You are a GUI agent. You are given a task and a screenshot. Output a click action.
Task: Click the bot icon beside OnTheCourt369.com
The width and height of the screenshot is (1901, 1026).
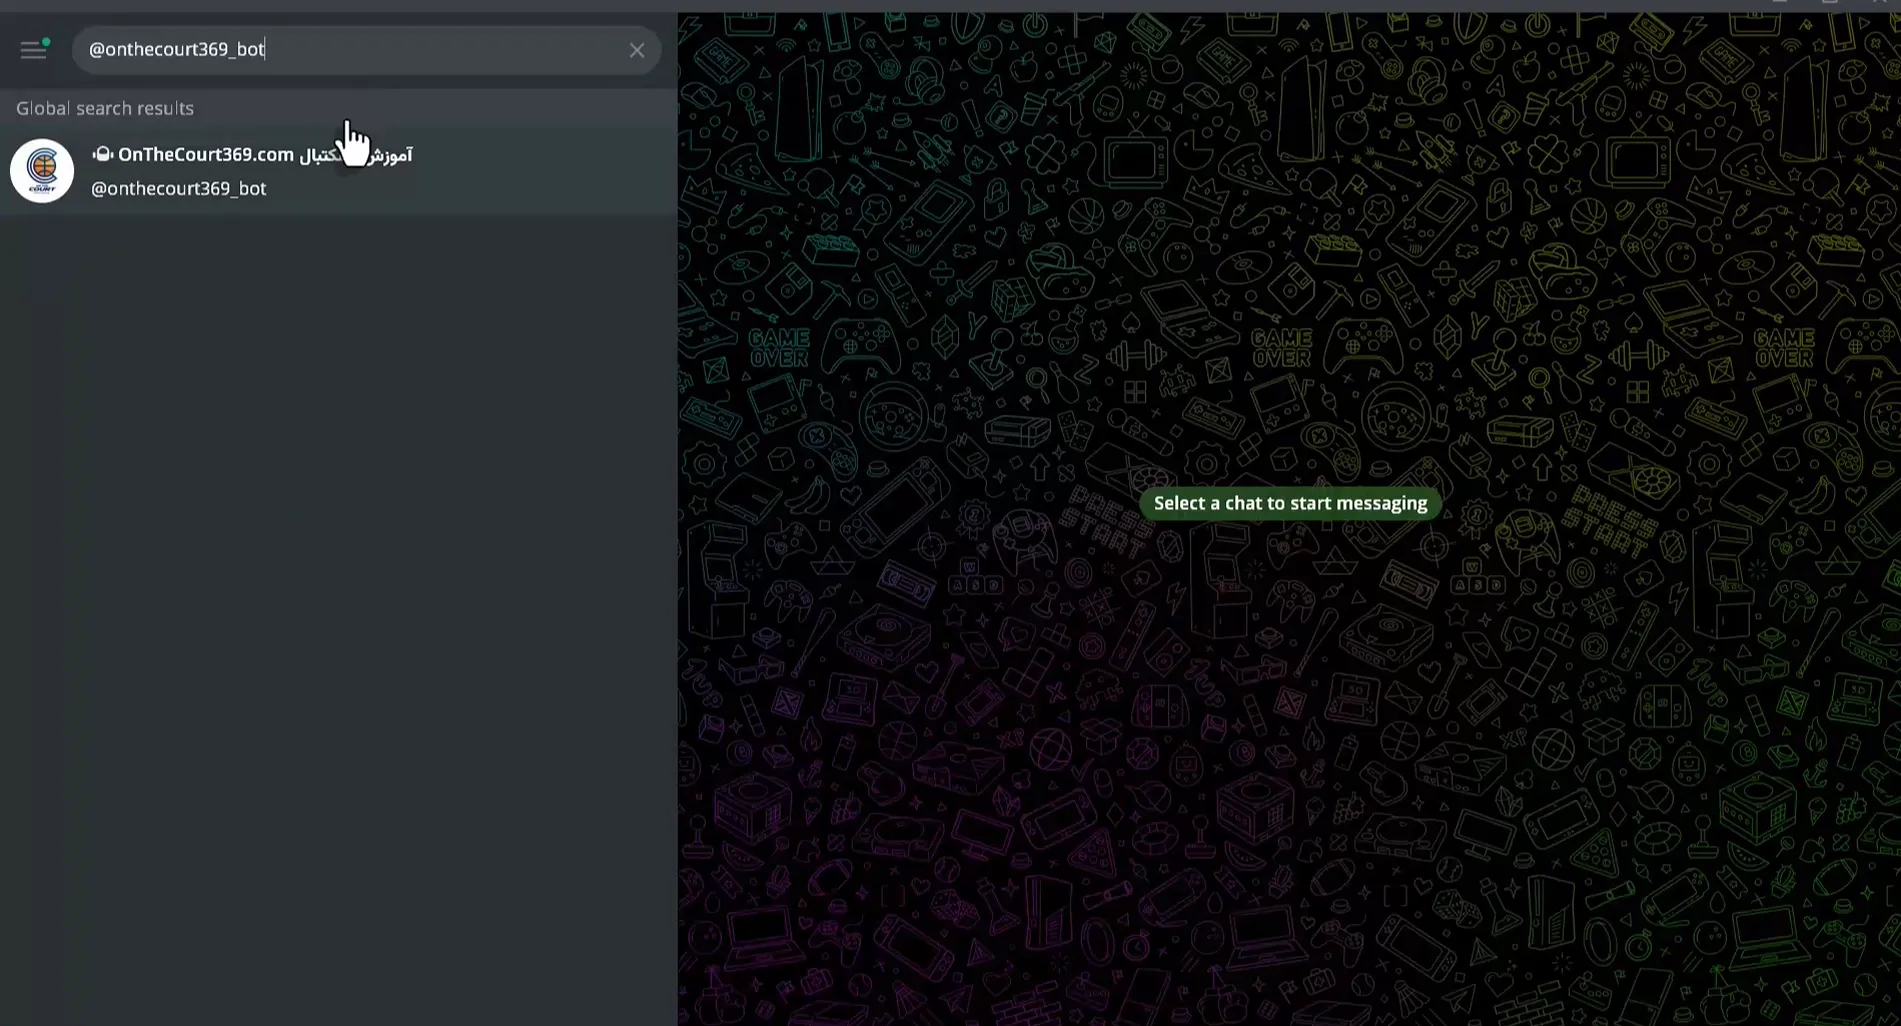[102, 154]
